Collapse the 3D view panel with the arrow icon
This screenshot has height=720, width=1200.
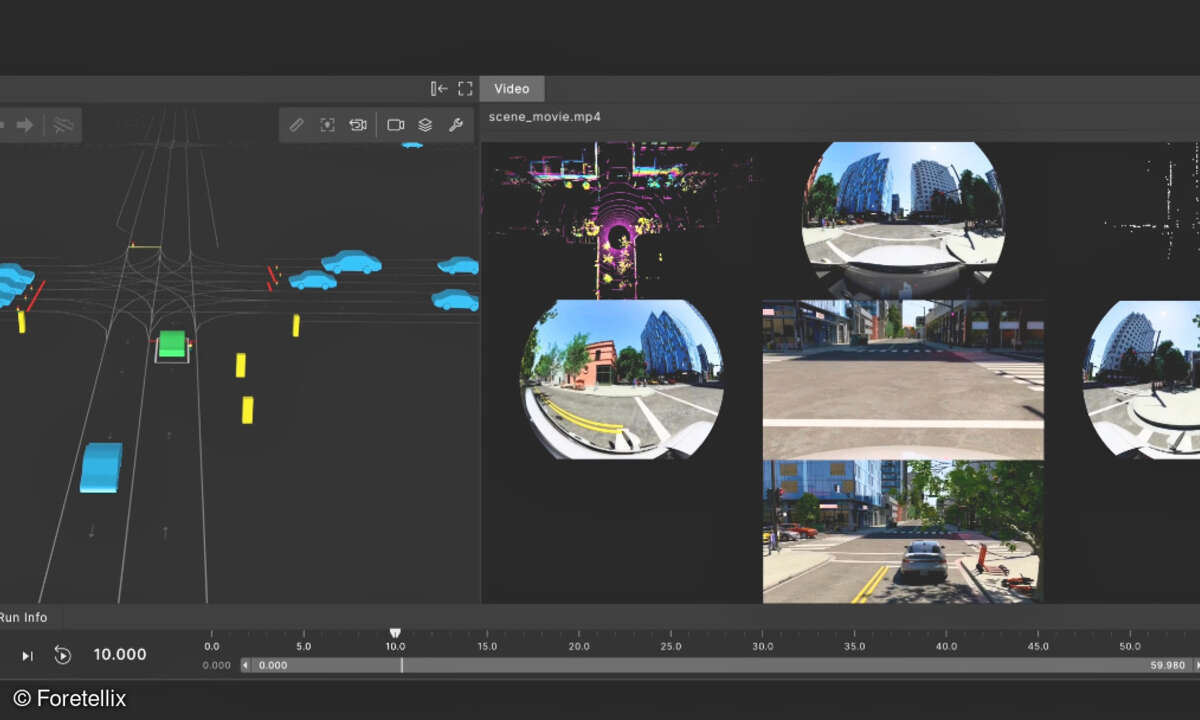click(439, 89)
